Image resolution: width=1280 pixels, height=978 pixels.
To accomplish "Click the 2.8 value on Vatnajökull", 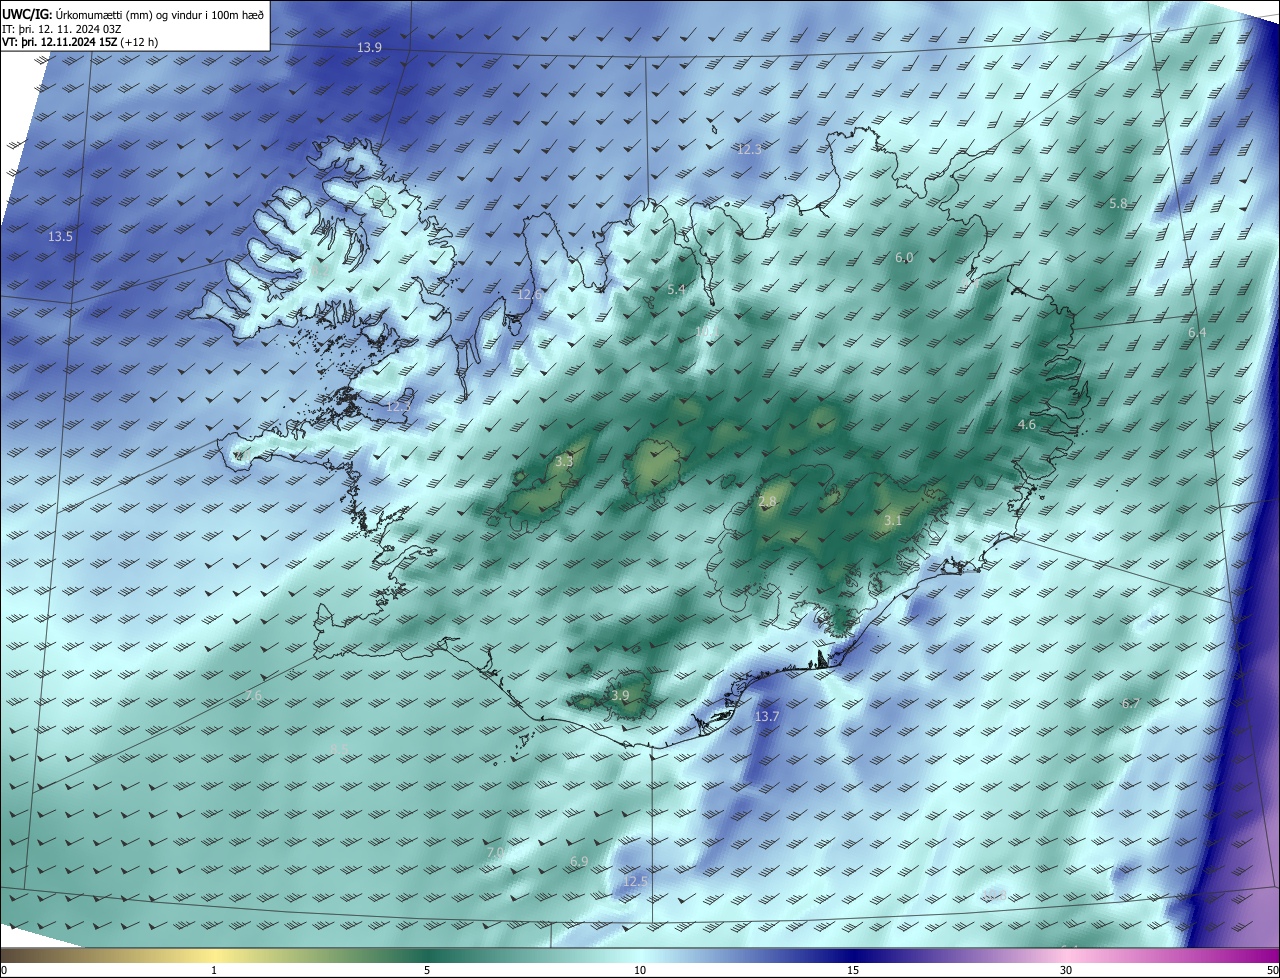I will [767, 502].
